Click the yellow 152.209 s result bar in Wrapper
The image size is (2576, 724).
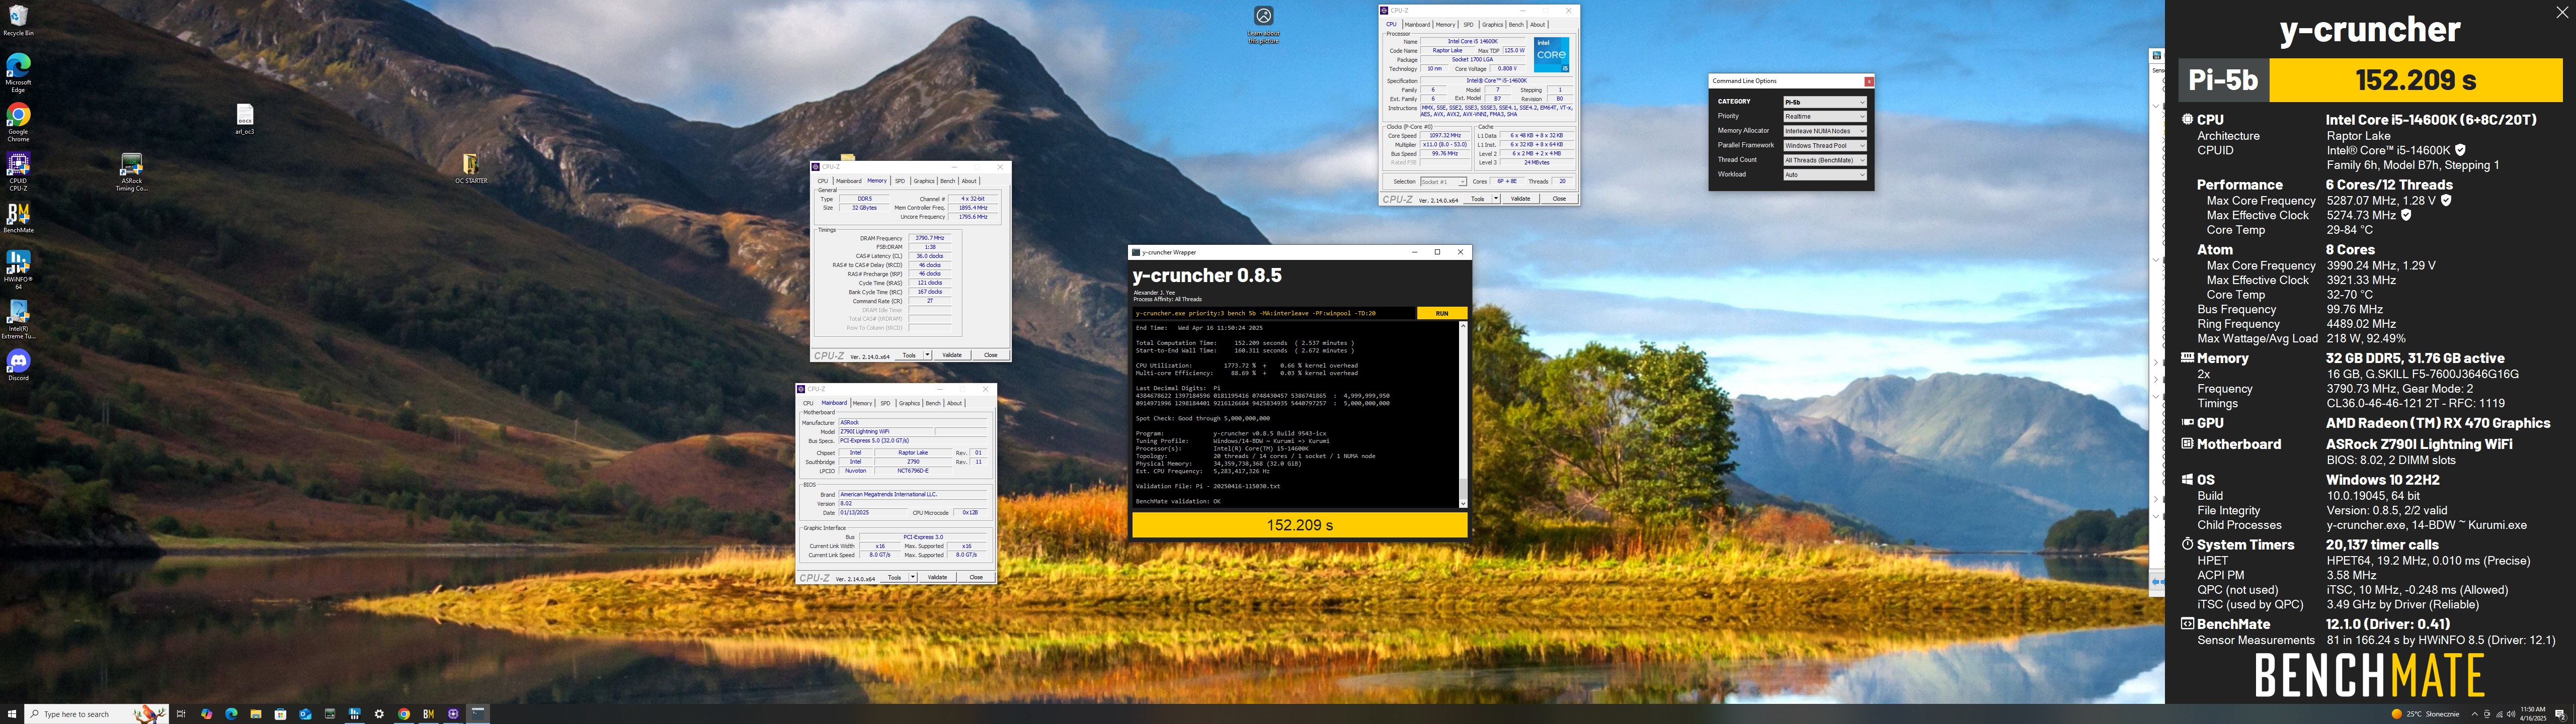[x=1300, y=525]
